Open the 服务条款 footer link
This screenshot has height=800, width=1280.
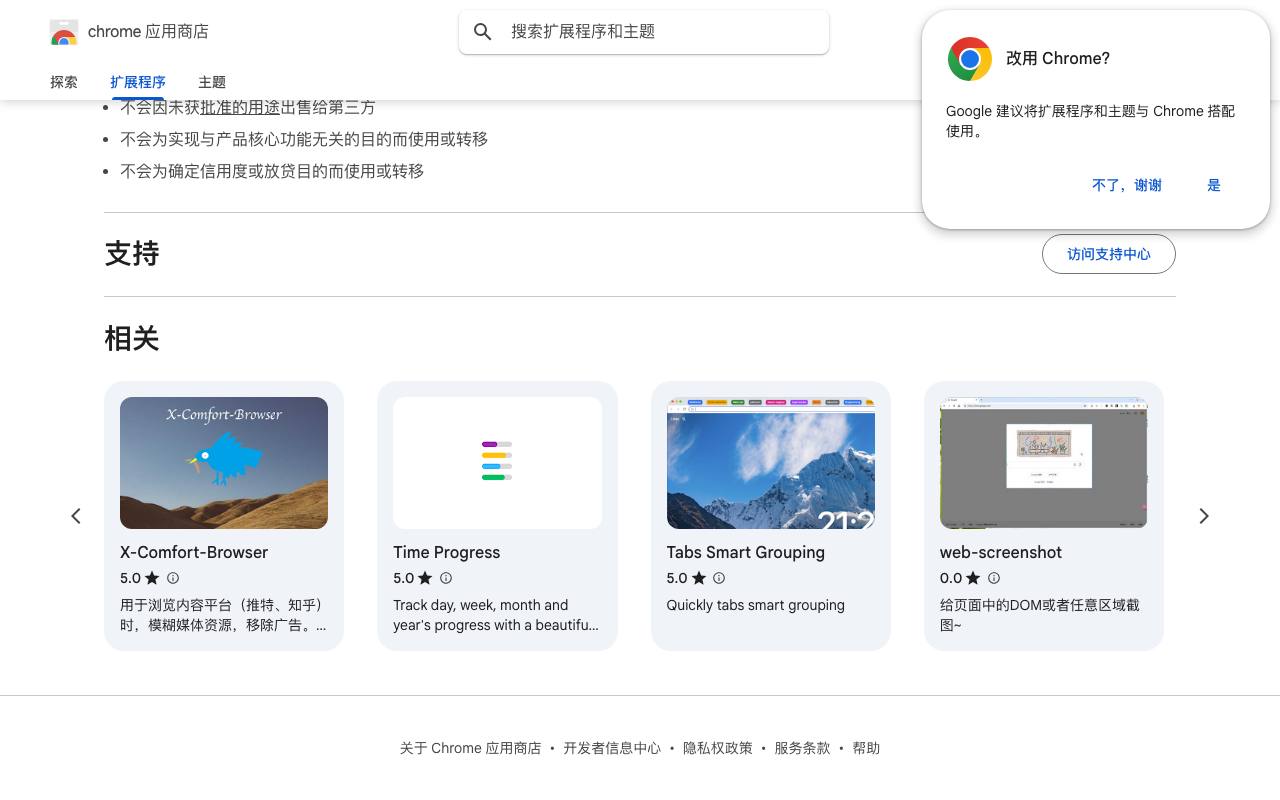coord(802,748)
